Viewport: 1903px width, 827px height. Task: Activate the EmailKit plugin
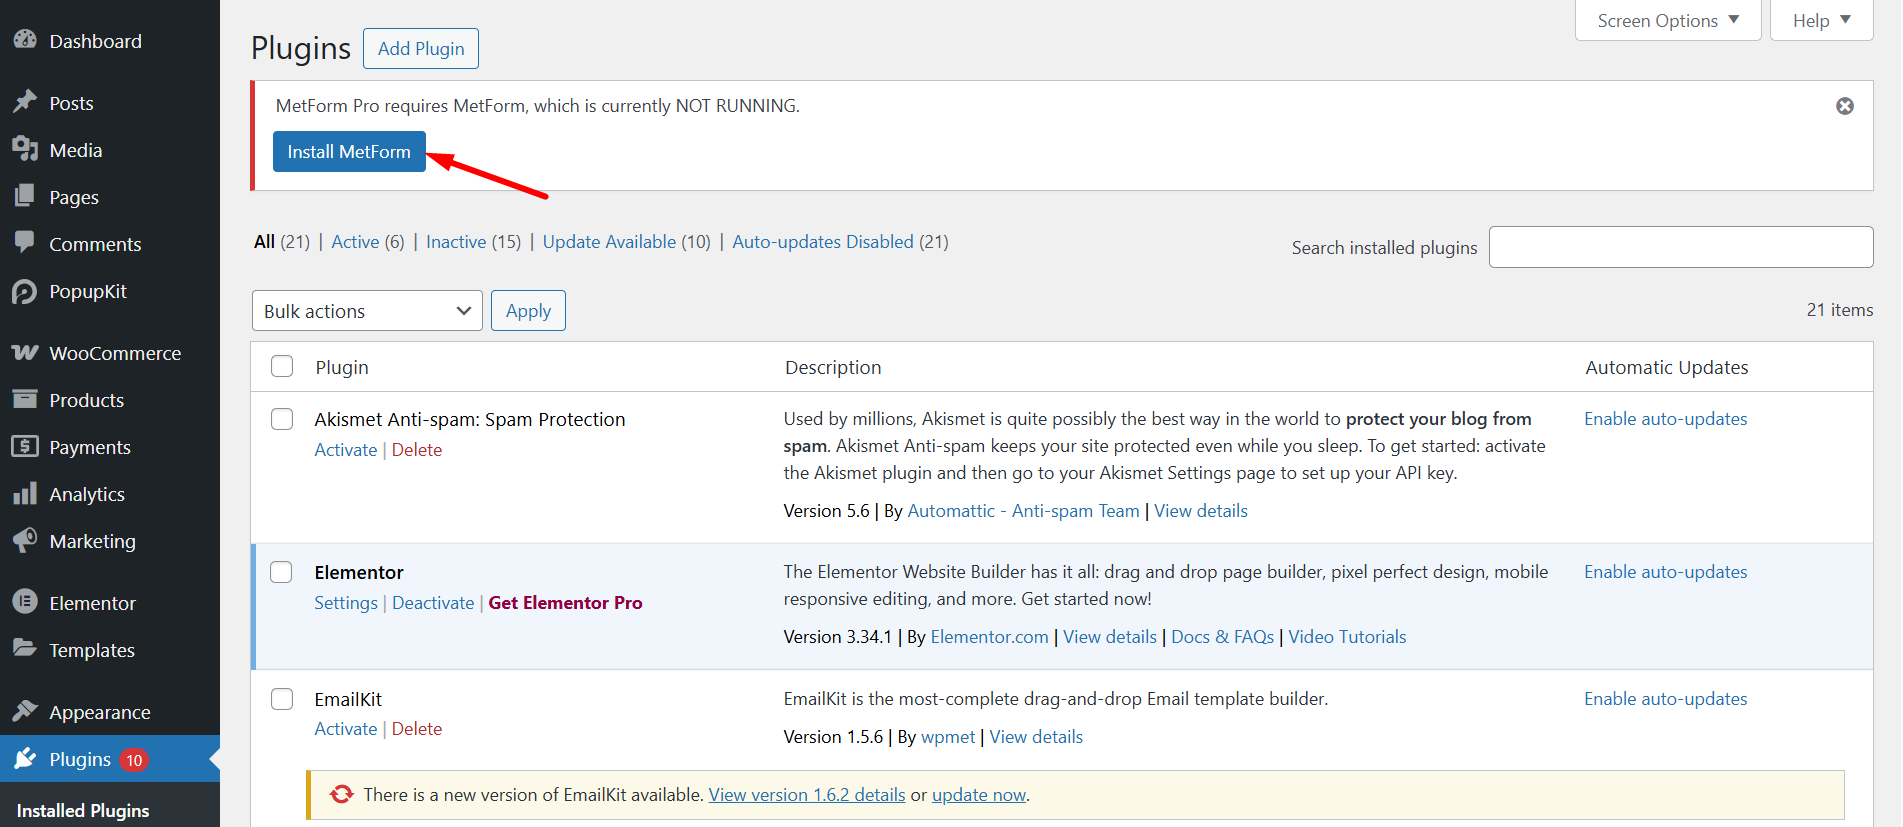[346, 729]
